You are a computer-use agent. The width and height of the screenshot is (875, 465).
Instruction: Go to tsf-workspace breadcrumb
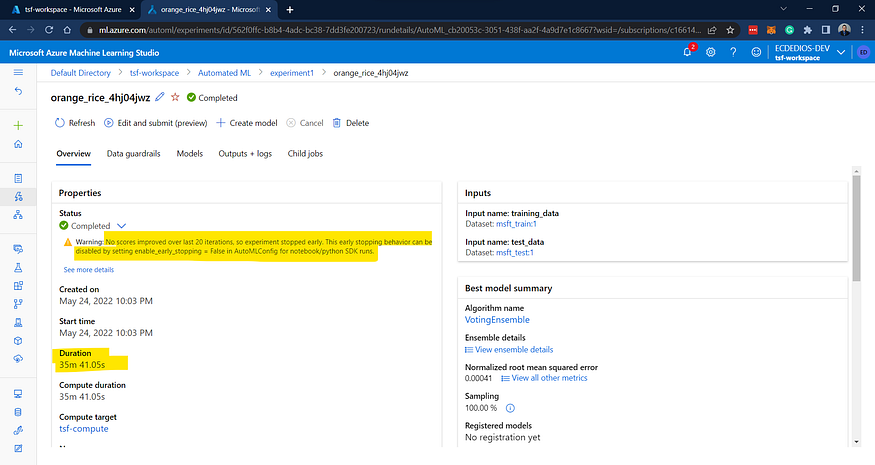(x=154, y=73)
